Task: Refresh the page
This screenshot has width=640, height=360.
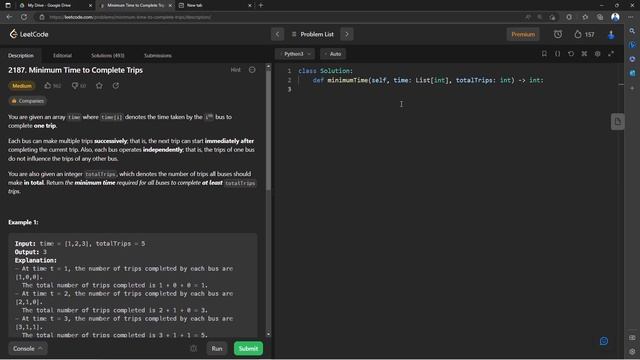Action: (24, 17)
